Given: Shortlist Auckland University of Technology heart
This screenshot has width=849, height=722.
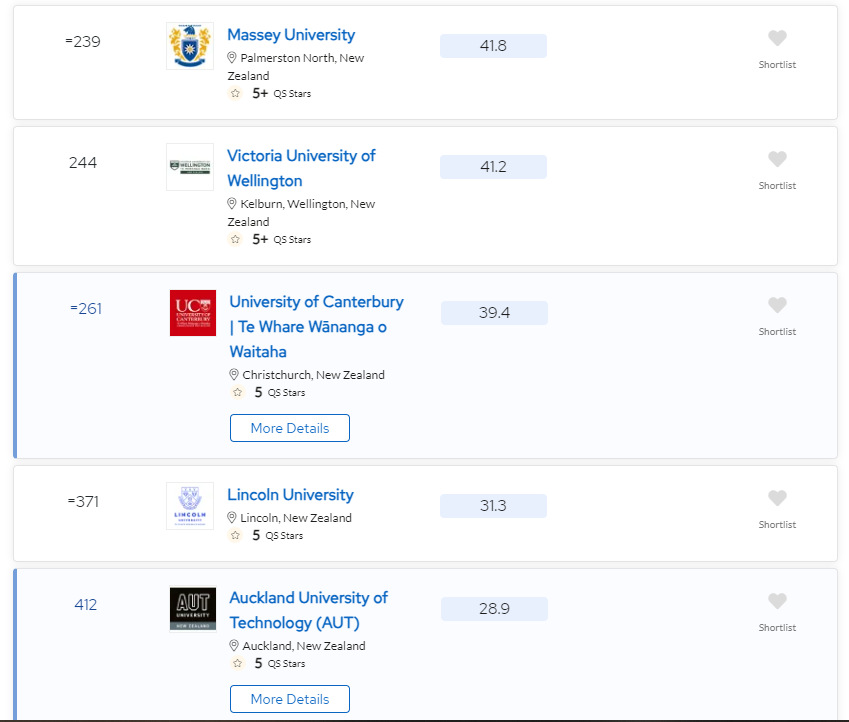Looking at the screenshot, I should [x=777, y=601].
